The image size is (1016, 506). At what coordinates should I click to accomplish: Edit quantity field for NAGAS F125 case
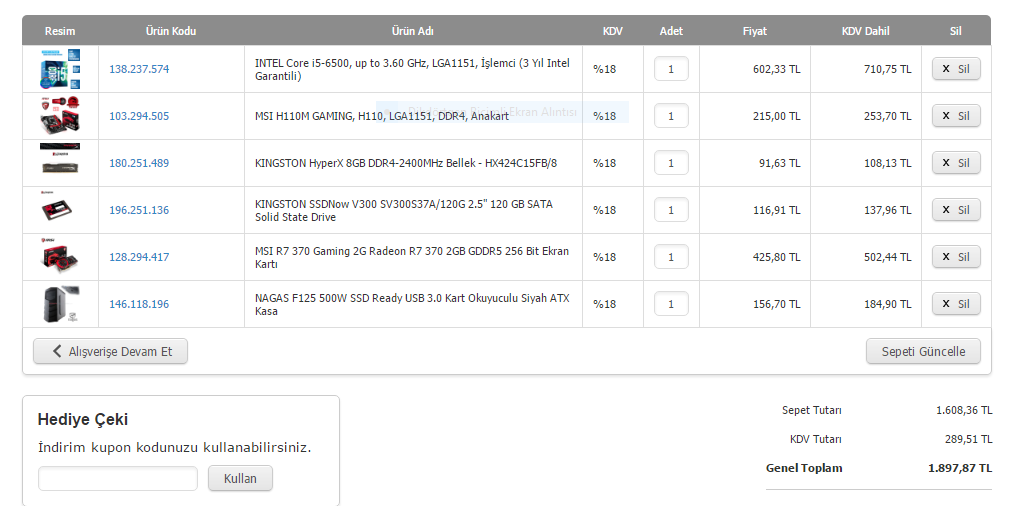click(x=671, y=304)
